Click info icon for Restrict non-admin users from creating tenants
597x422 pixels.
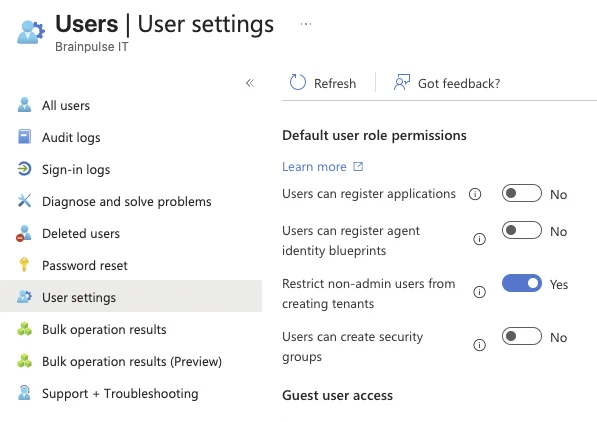(479, 292)
